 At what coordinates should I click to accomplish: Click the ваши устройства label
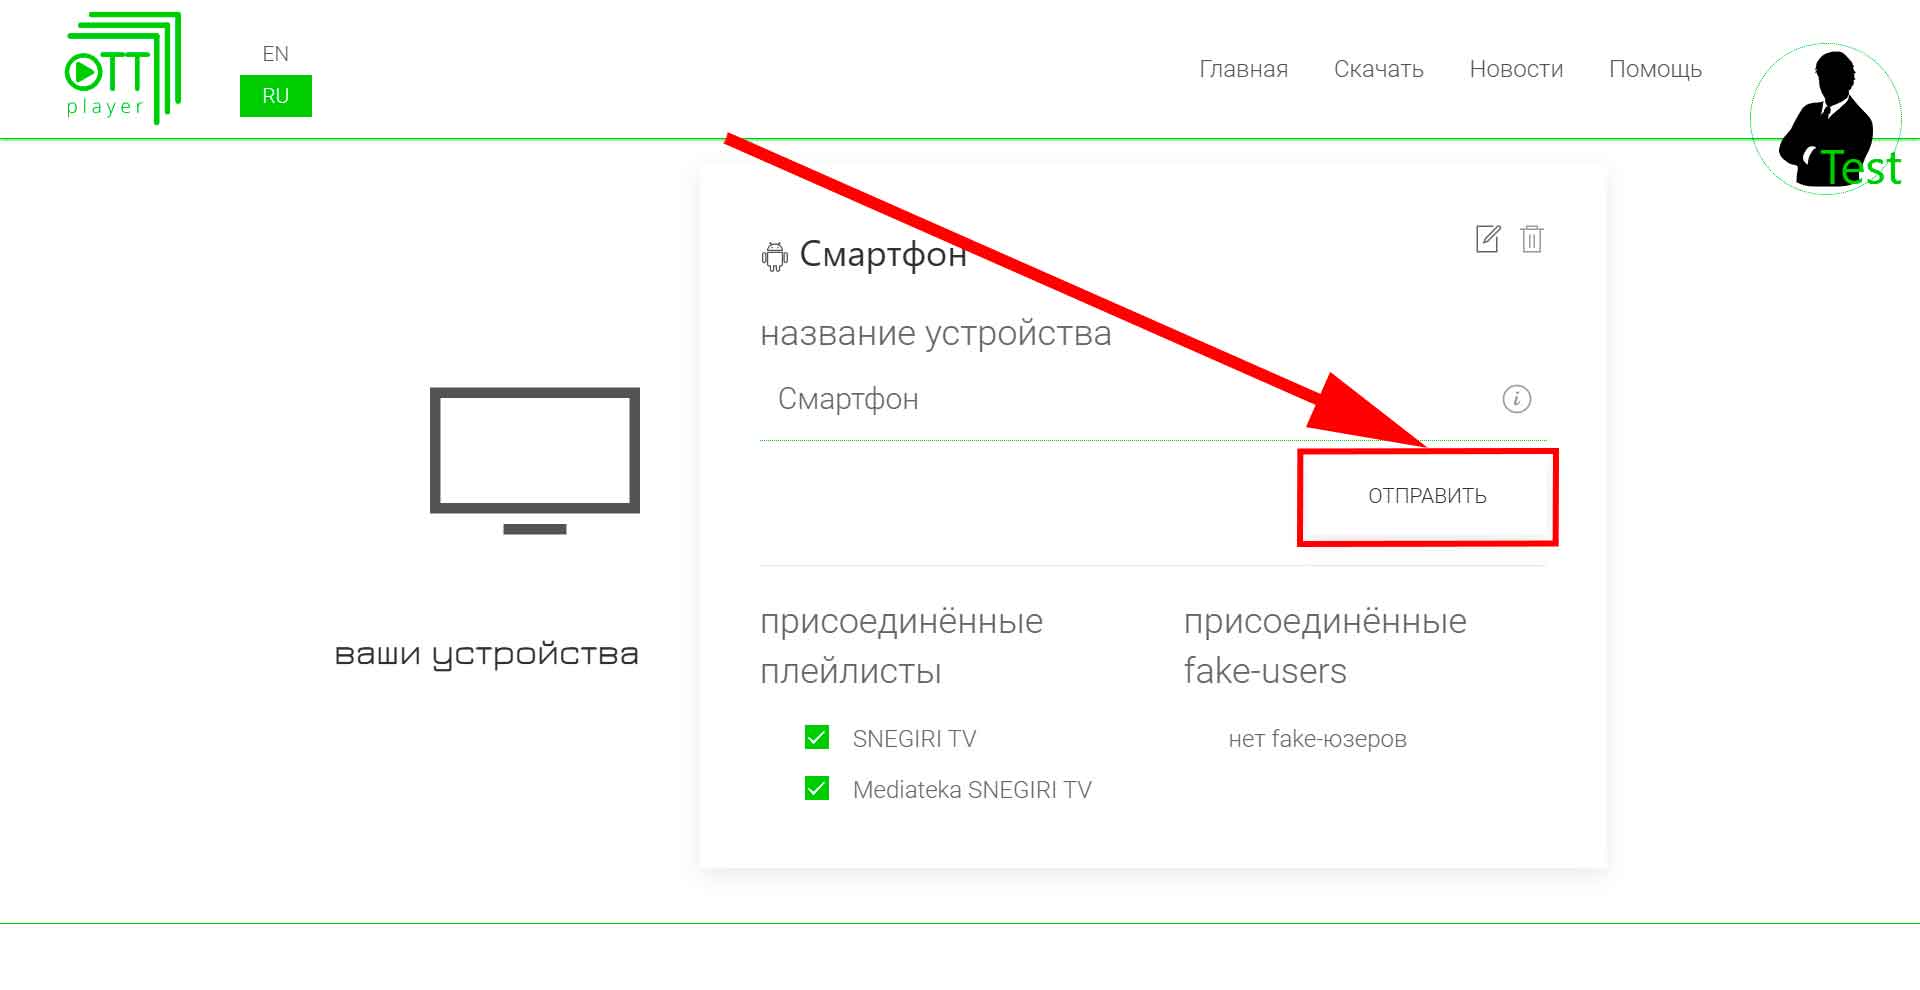pyautogui.click(x=486, y=655)
